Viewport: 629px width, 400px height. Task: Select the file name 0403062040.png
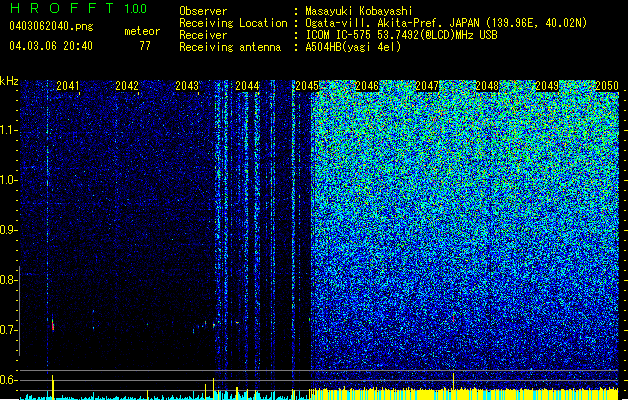[51, 27]
